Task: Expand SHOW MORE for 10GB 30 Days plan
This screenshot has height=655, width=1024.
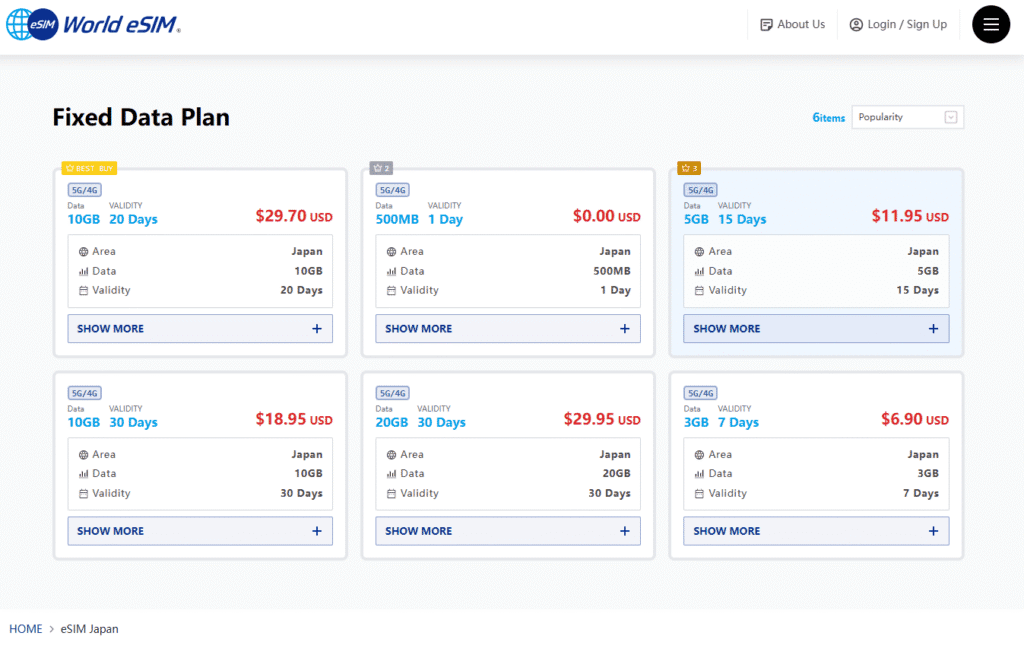Action: coord(199,531)
